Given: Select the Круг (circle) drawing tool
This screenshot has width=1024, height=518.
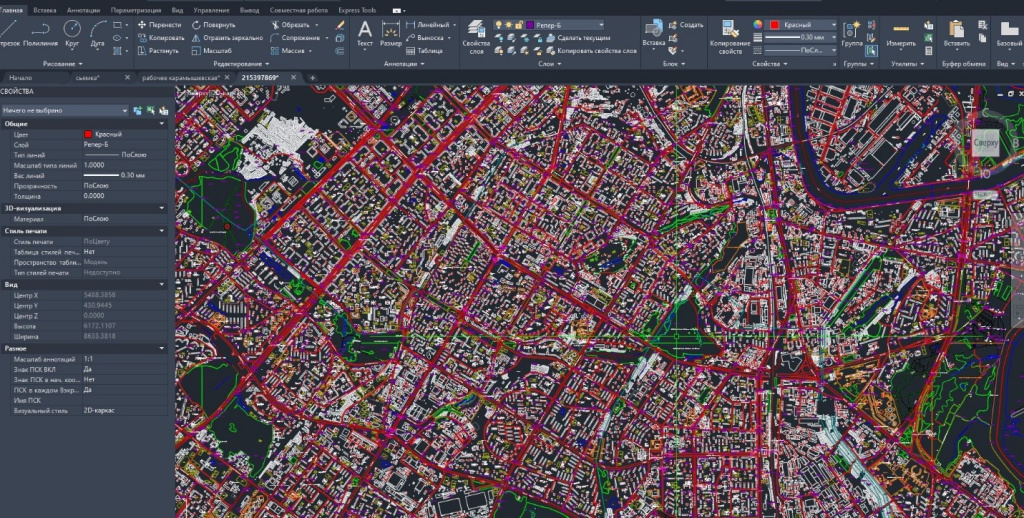Looking at the screenshot, I should pyautogui.click(x=72, y=33).
